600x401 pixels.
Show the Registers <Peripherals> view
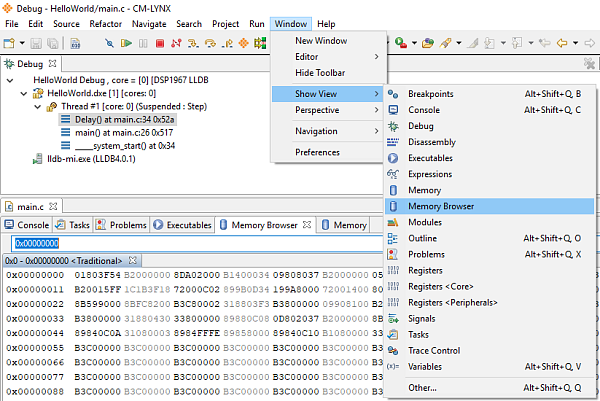point(490,303)
